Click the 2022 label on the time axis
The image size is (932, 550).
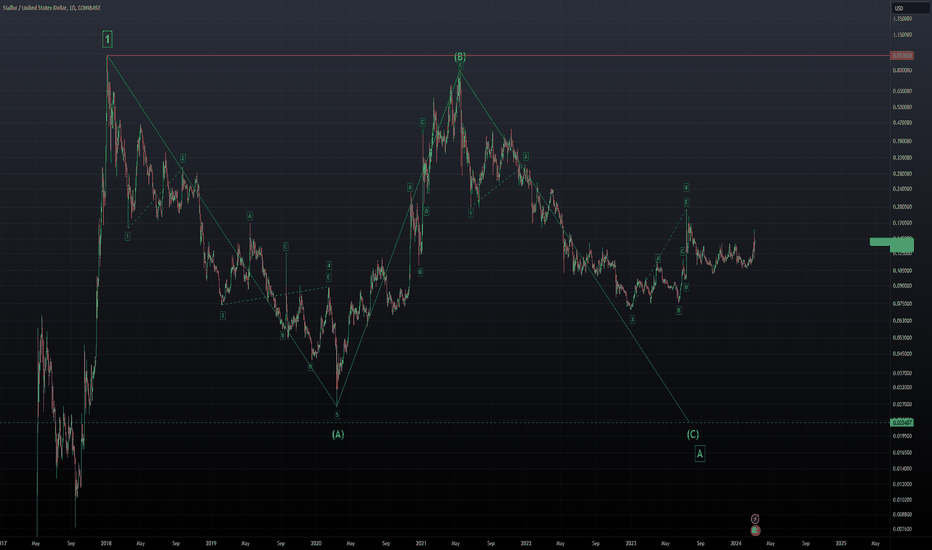tap(526, 543)
